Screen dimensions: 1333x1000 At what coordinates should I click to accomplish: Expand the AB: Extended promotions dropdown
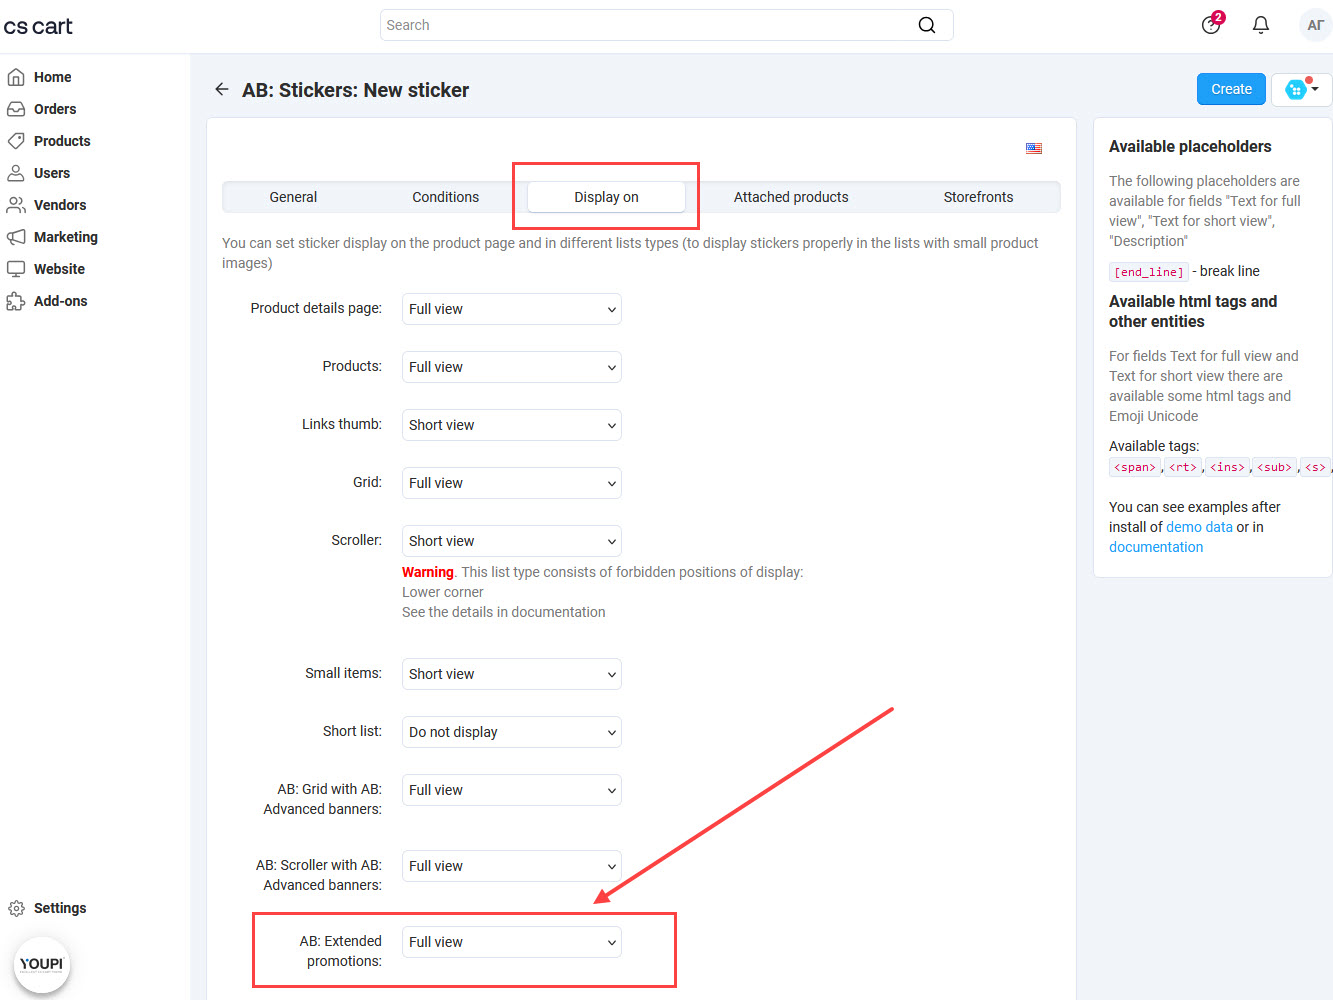pyautogui.click(x=511, y=942)
